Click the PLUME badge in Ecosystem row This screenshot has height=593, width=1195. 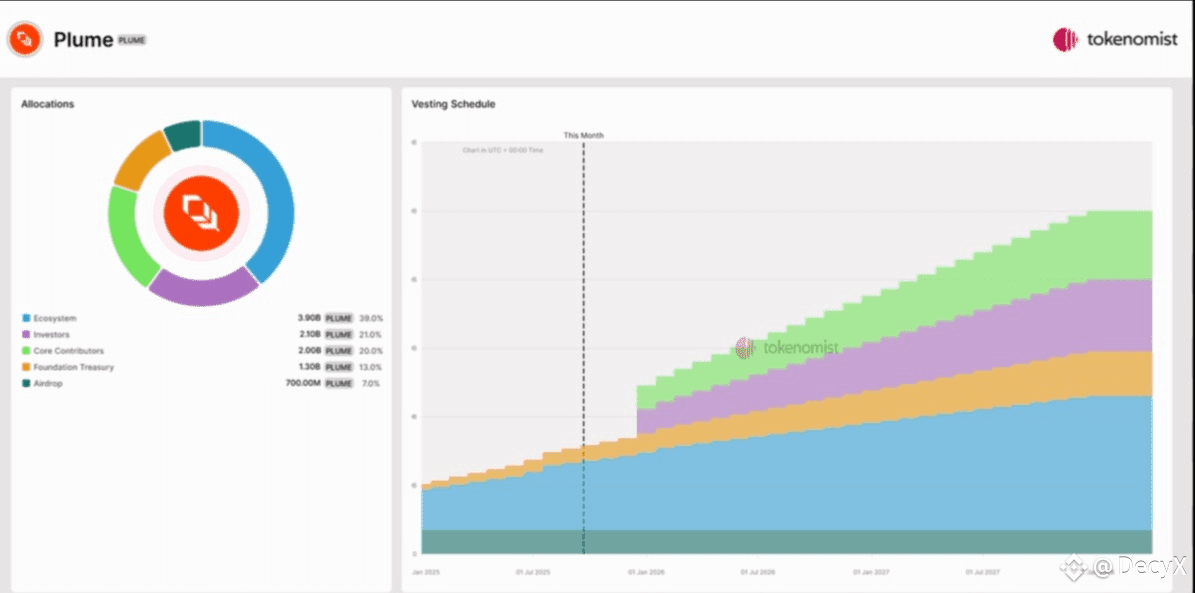338,318
